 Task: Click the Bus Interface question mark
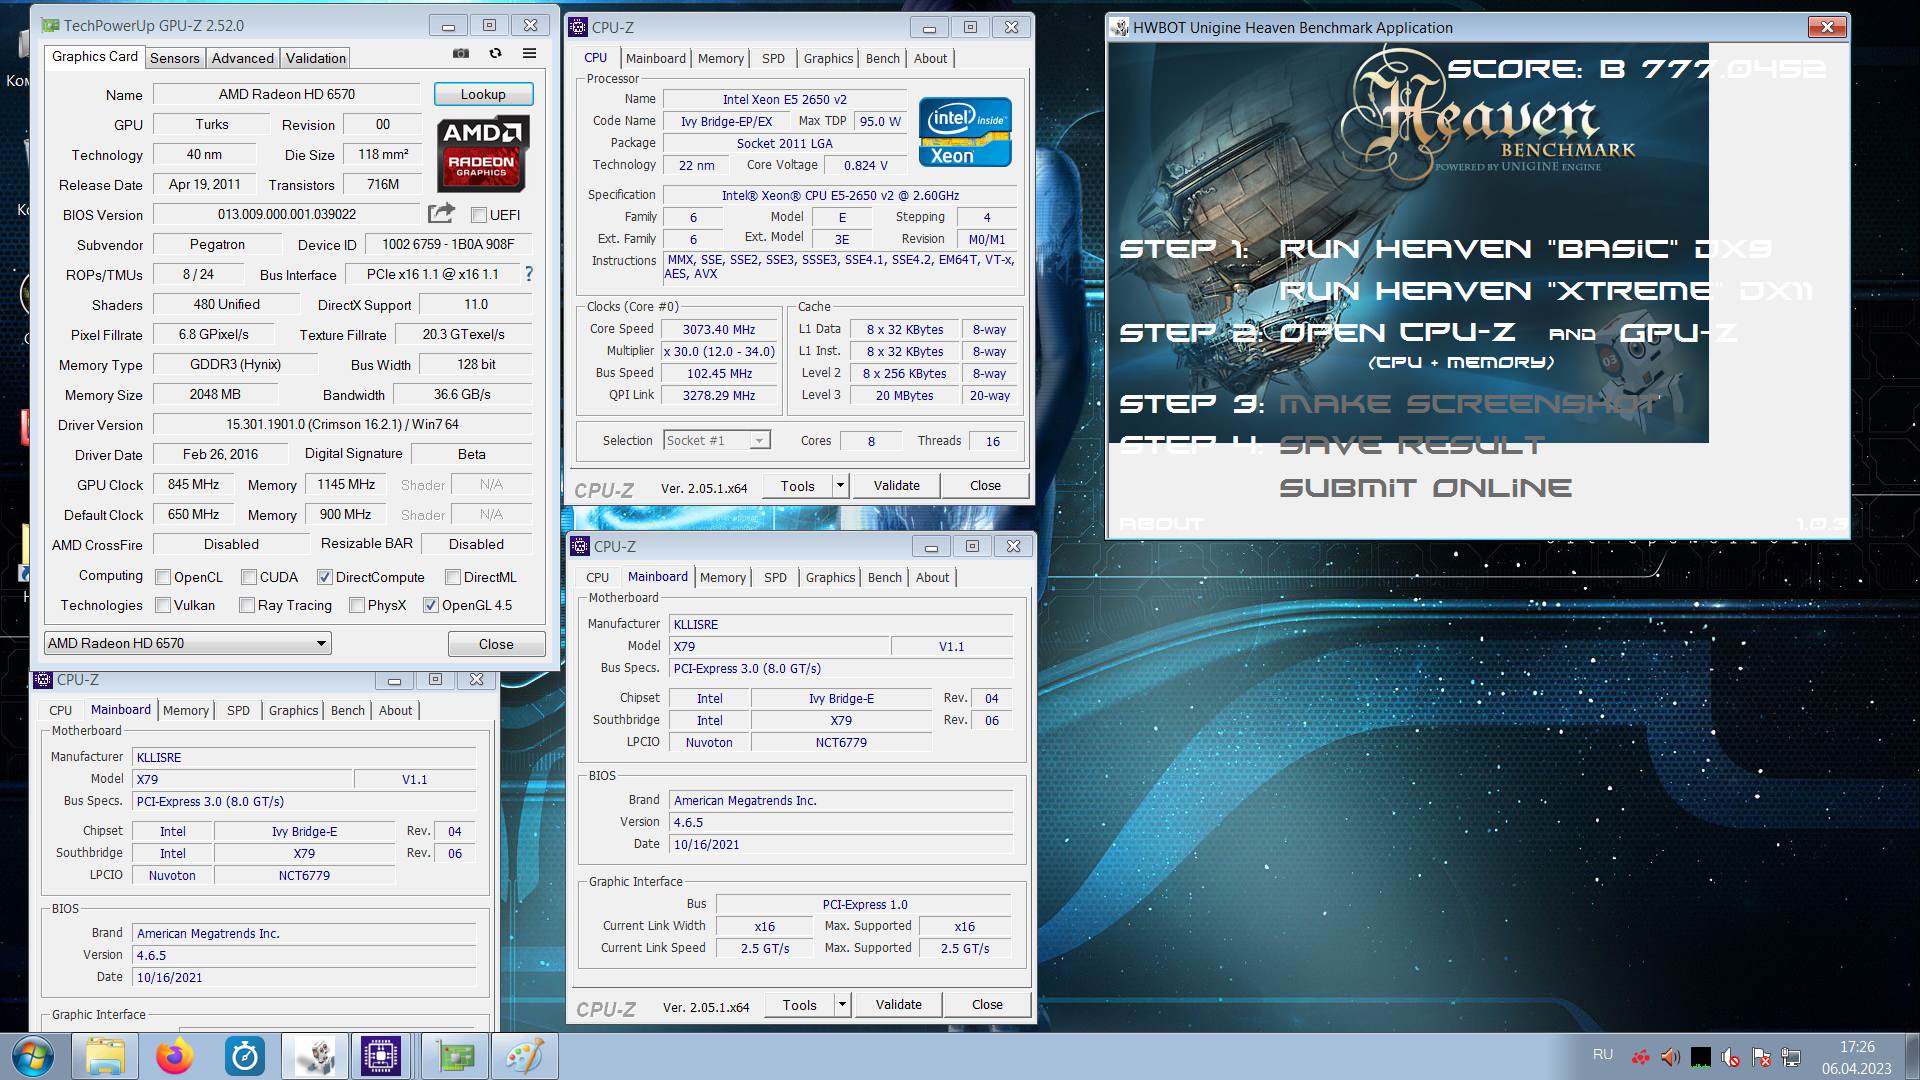tap(529, 274)
